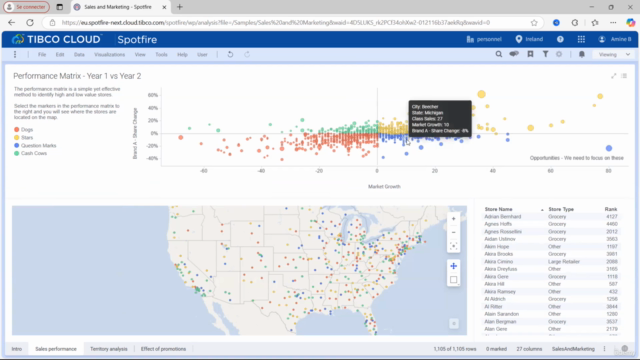640x360 pixels.
Task: Click the browser back arrow
Action: [x=11, y=22]
